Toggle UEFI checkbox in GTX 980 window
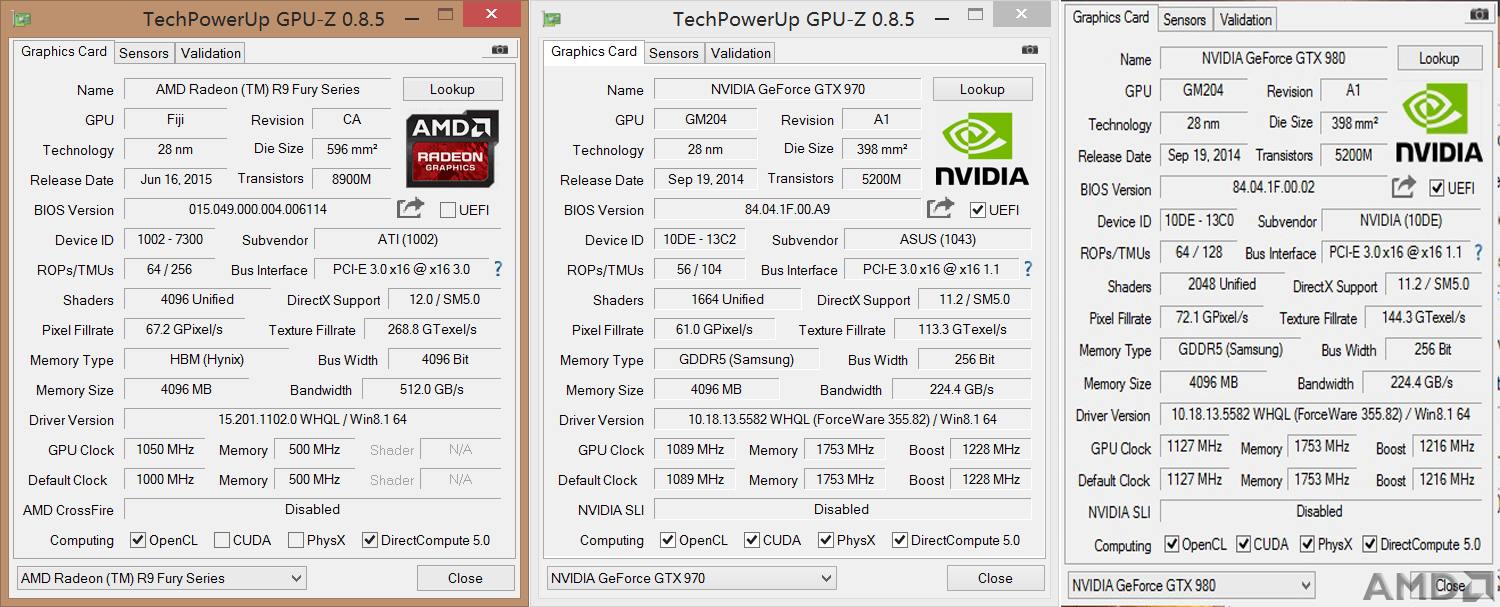Image resolution: width=1500 pixels, height=607 pixels. [1437, 188]
